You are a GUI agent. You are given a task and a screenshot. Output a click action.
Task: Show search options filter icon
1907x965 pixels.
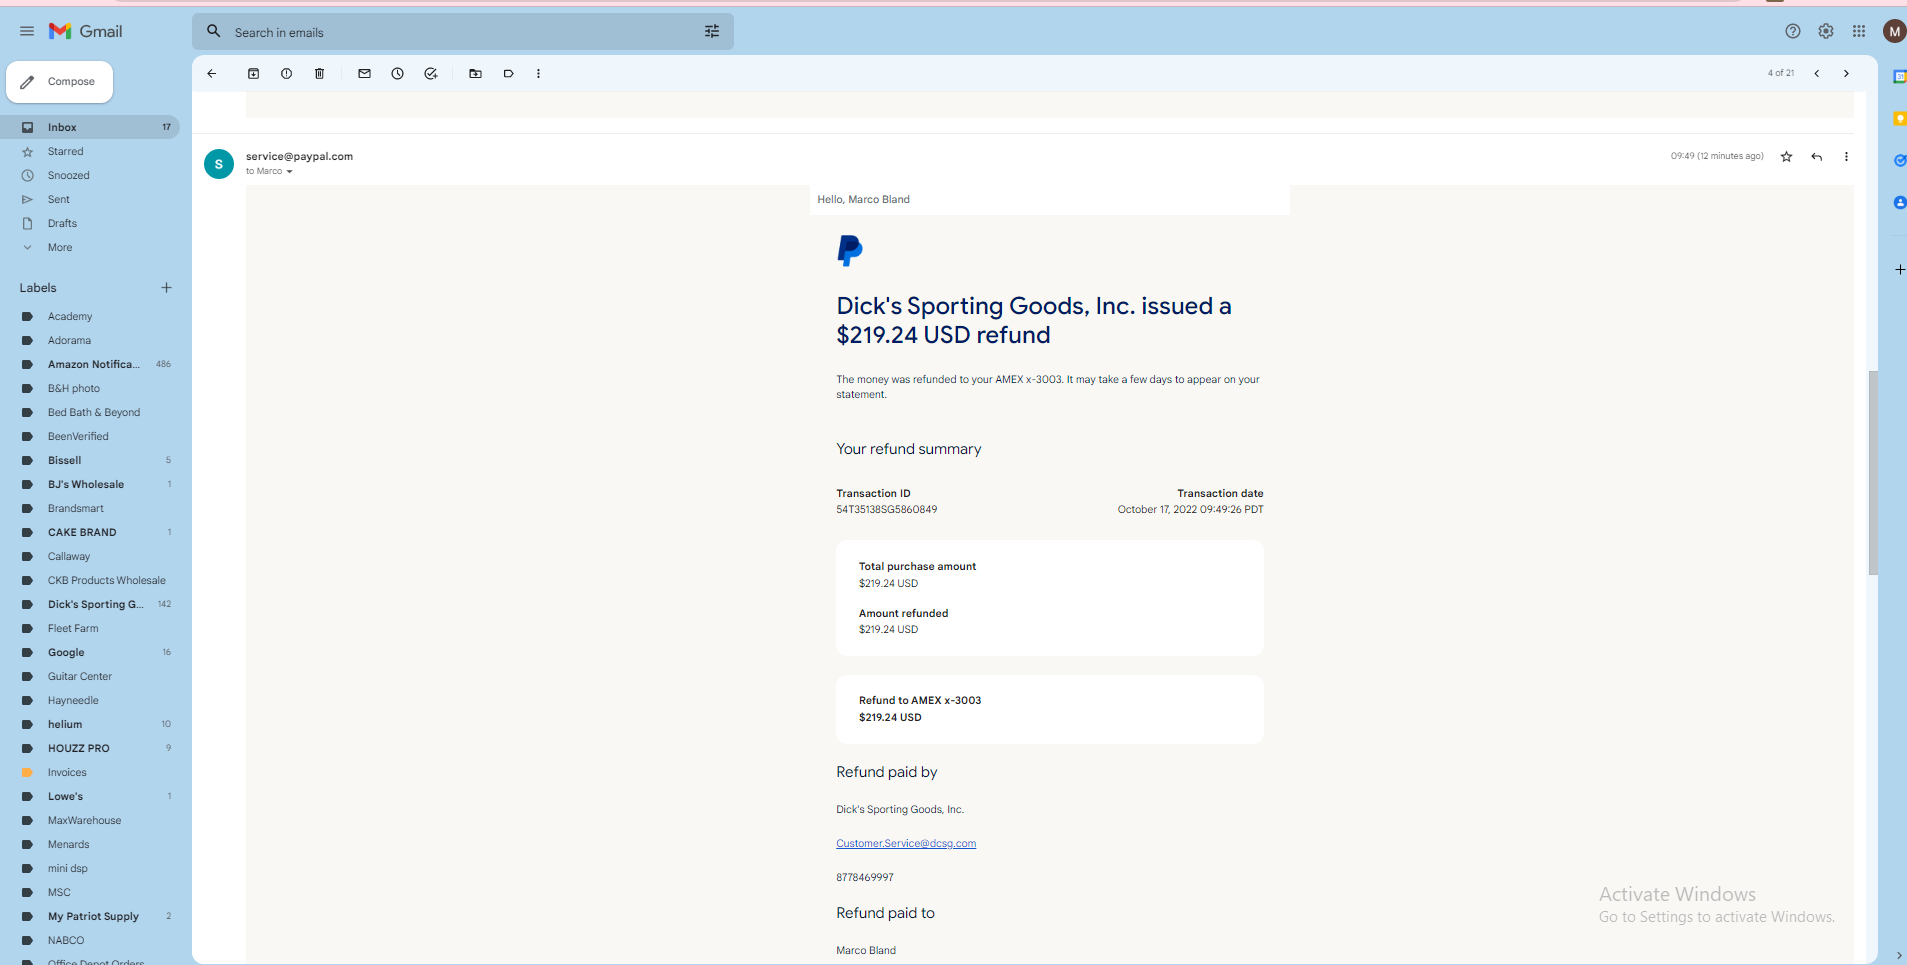pos(712,32)
